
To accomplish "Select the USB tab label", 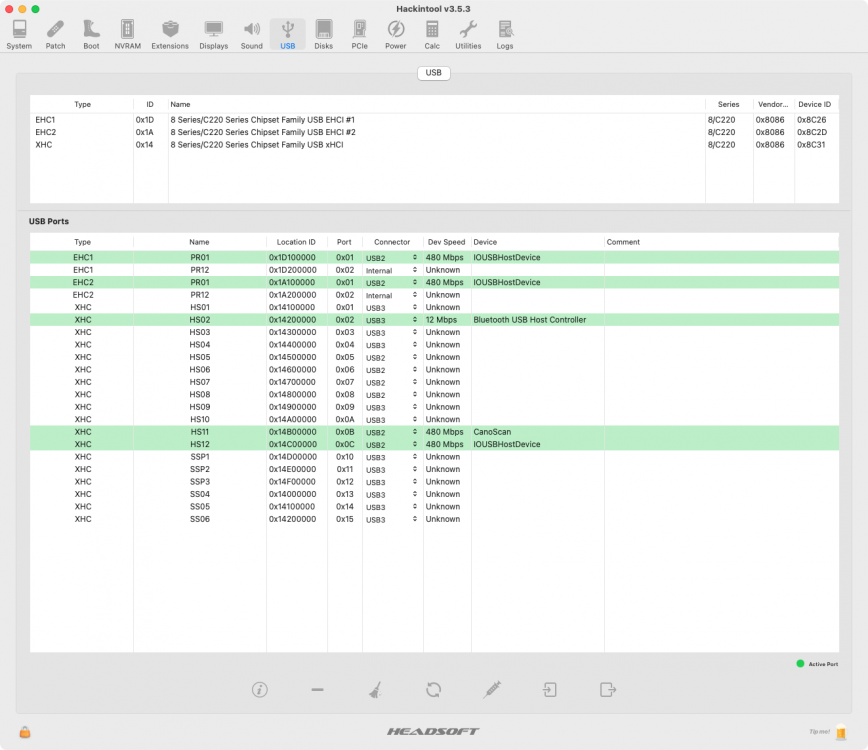I will coord(433,73).
